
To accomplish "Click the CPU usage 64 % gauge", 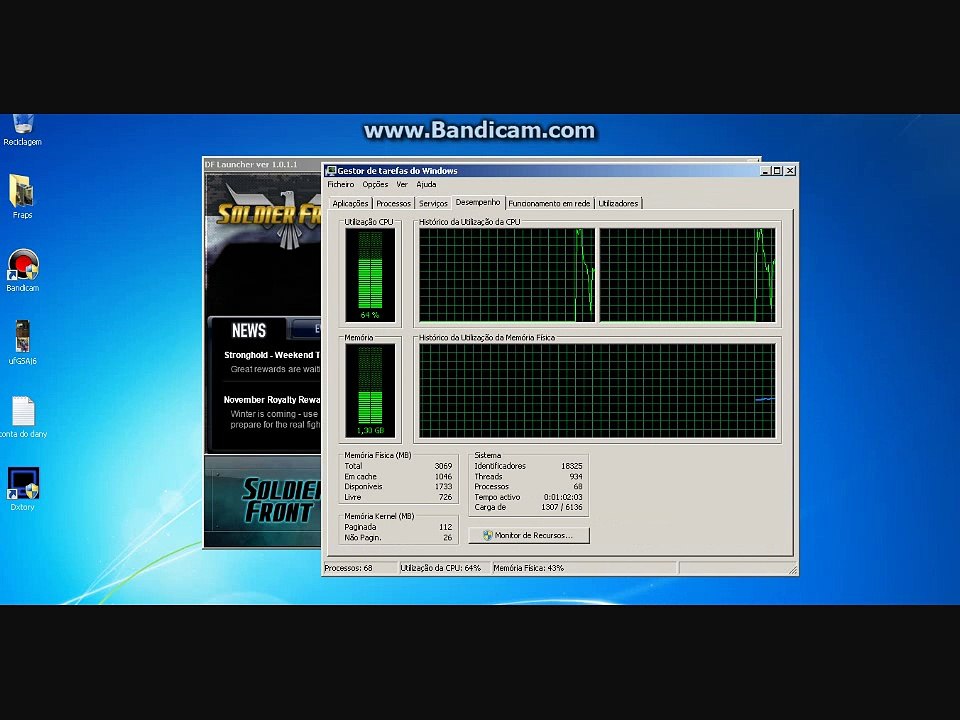I will tap(370, 275).
